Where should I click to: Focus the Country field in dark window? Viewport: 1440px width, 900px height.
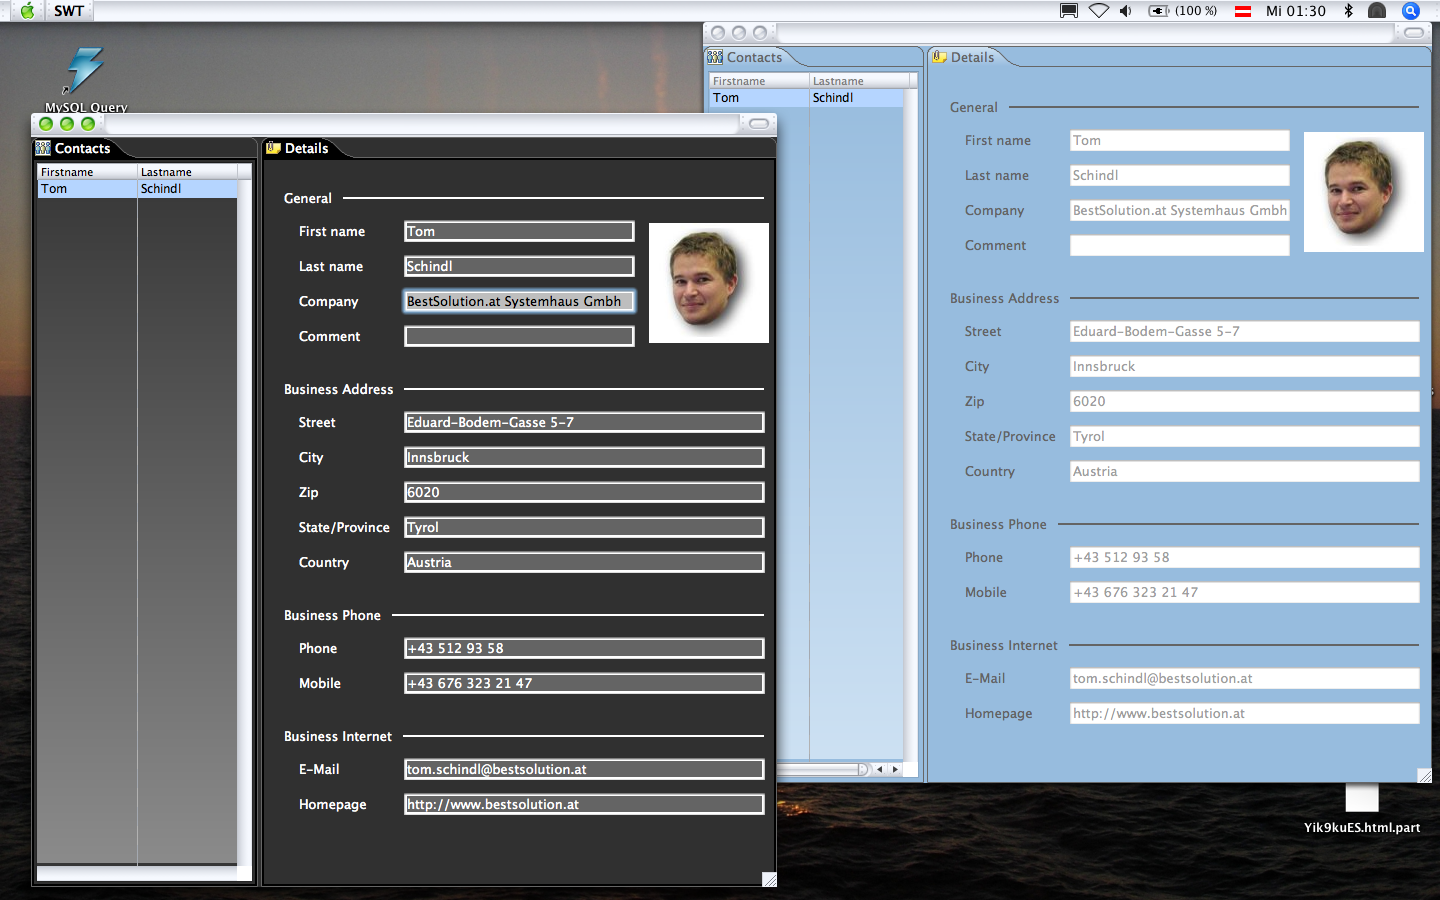coord(584,563)
